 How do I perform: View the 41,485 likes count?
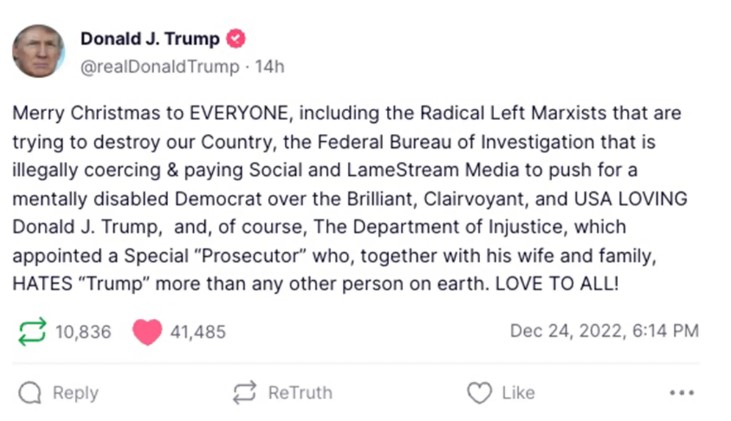click(x=198, y=331)
